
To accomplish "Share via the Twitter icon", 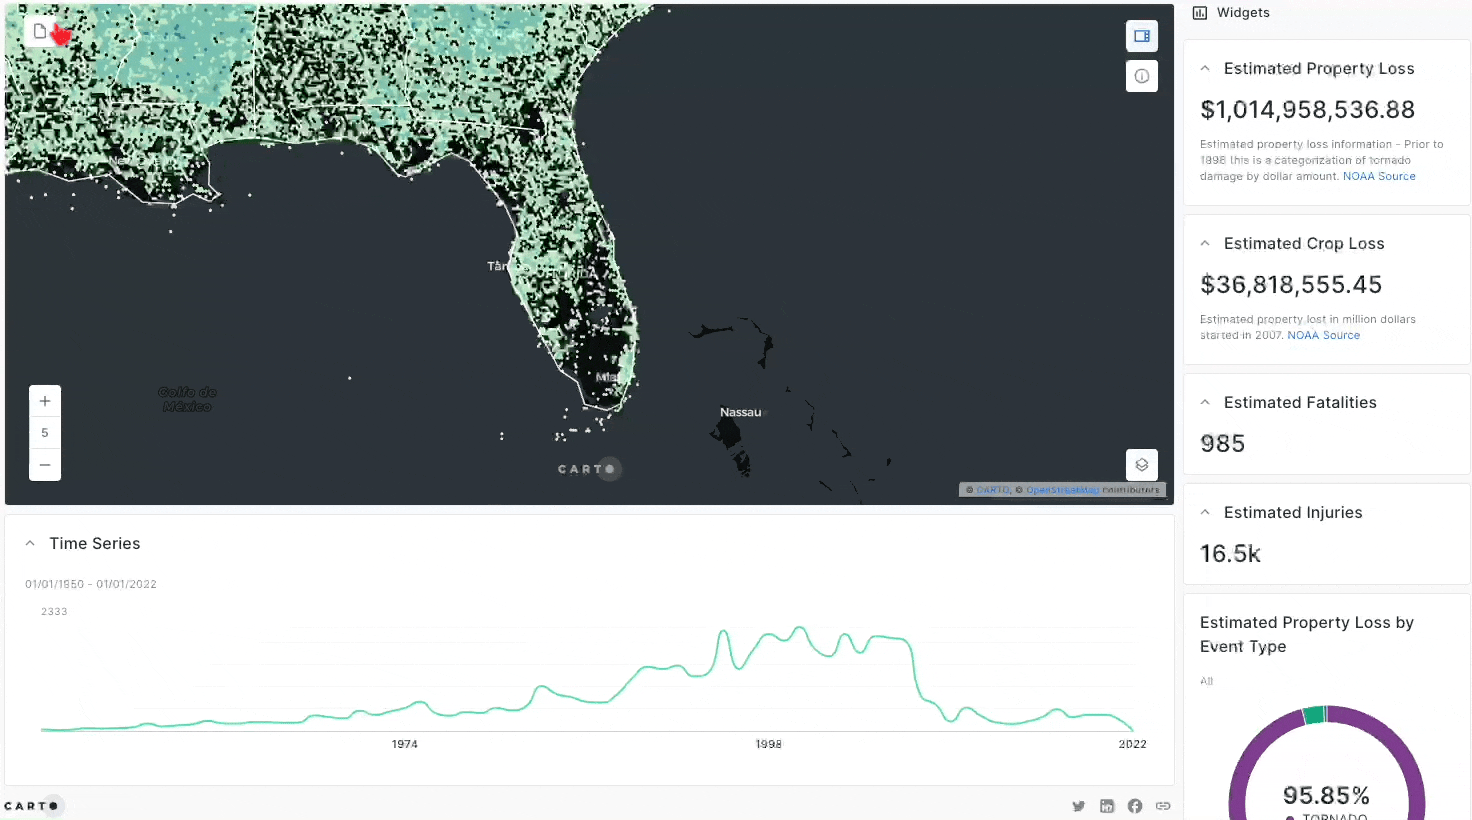I will (x=1078, y=806).
